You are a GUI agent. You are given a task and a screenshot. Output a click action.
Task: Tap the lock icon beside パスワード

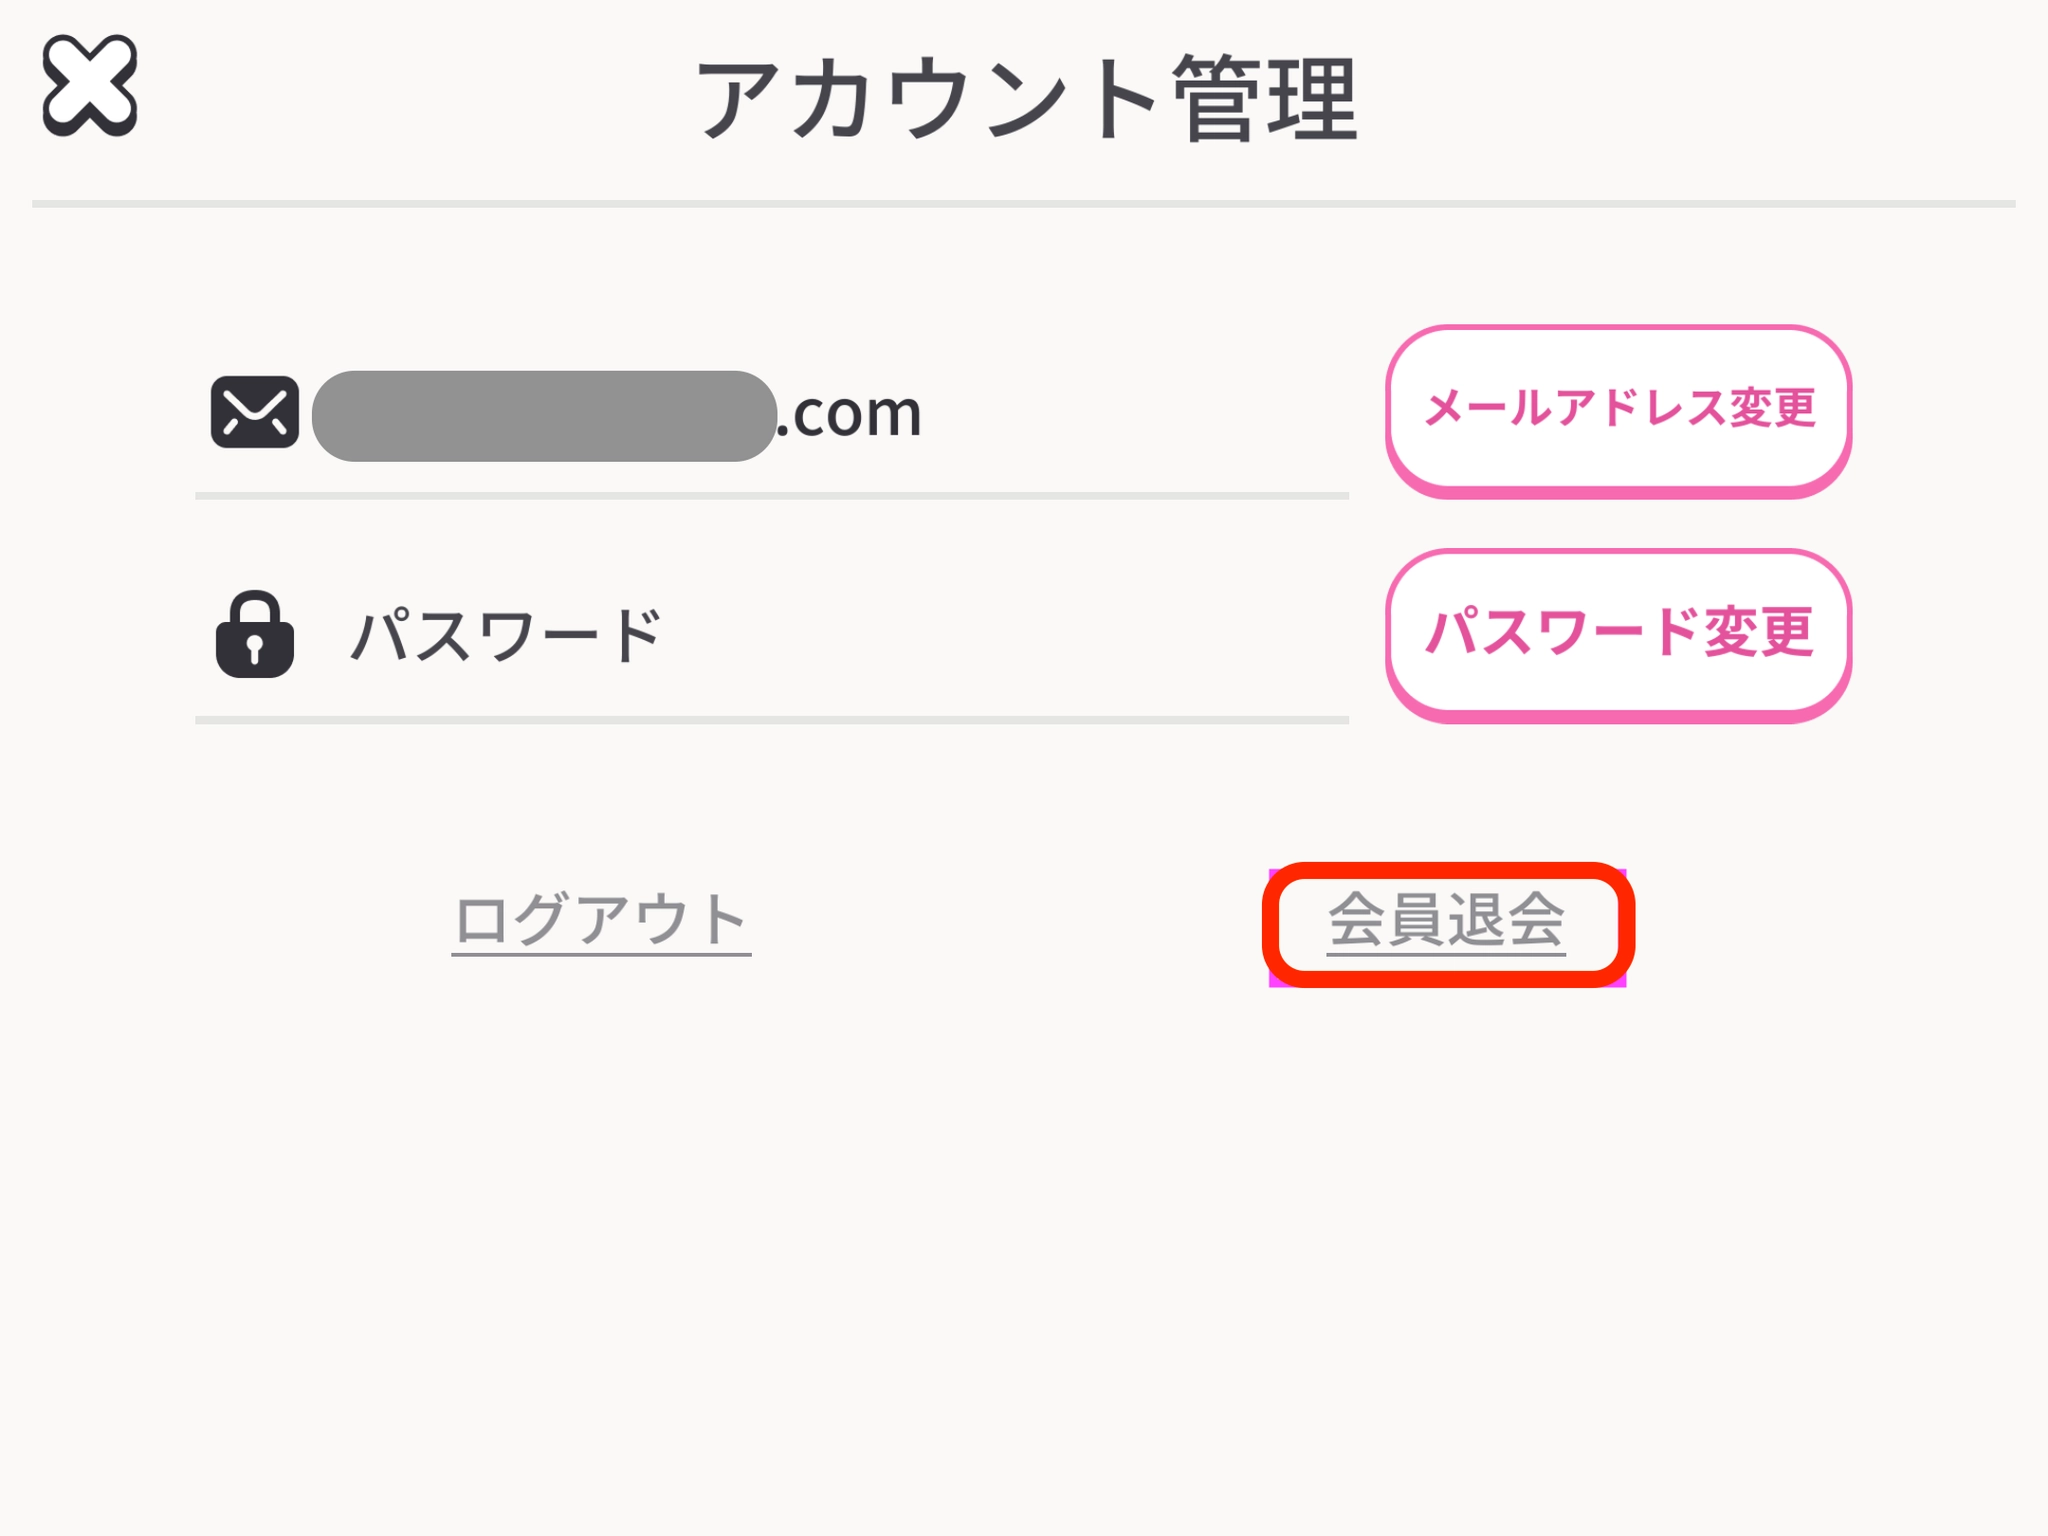pos(254,635)
